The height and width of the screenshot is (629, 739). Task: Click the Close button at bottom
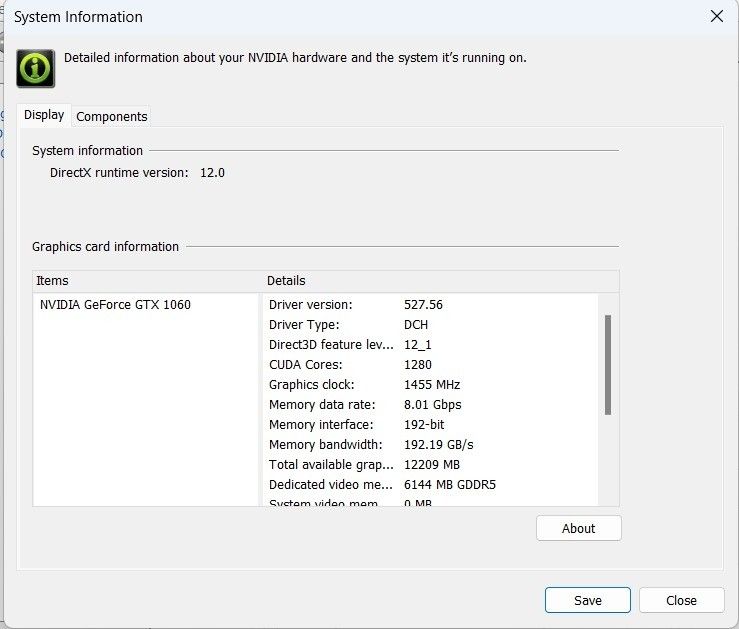(x=681, y=600)
